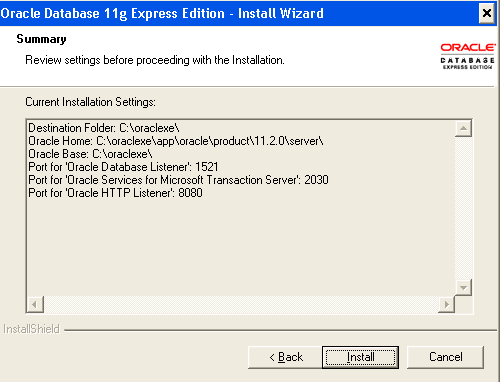Click the Current Installation Settings label
The width and height of the screenshot is (501, 382).
pos(90,102)
